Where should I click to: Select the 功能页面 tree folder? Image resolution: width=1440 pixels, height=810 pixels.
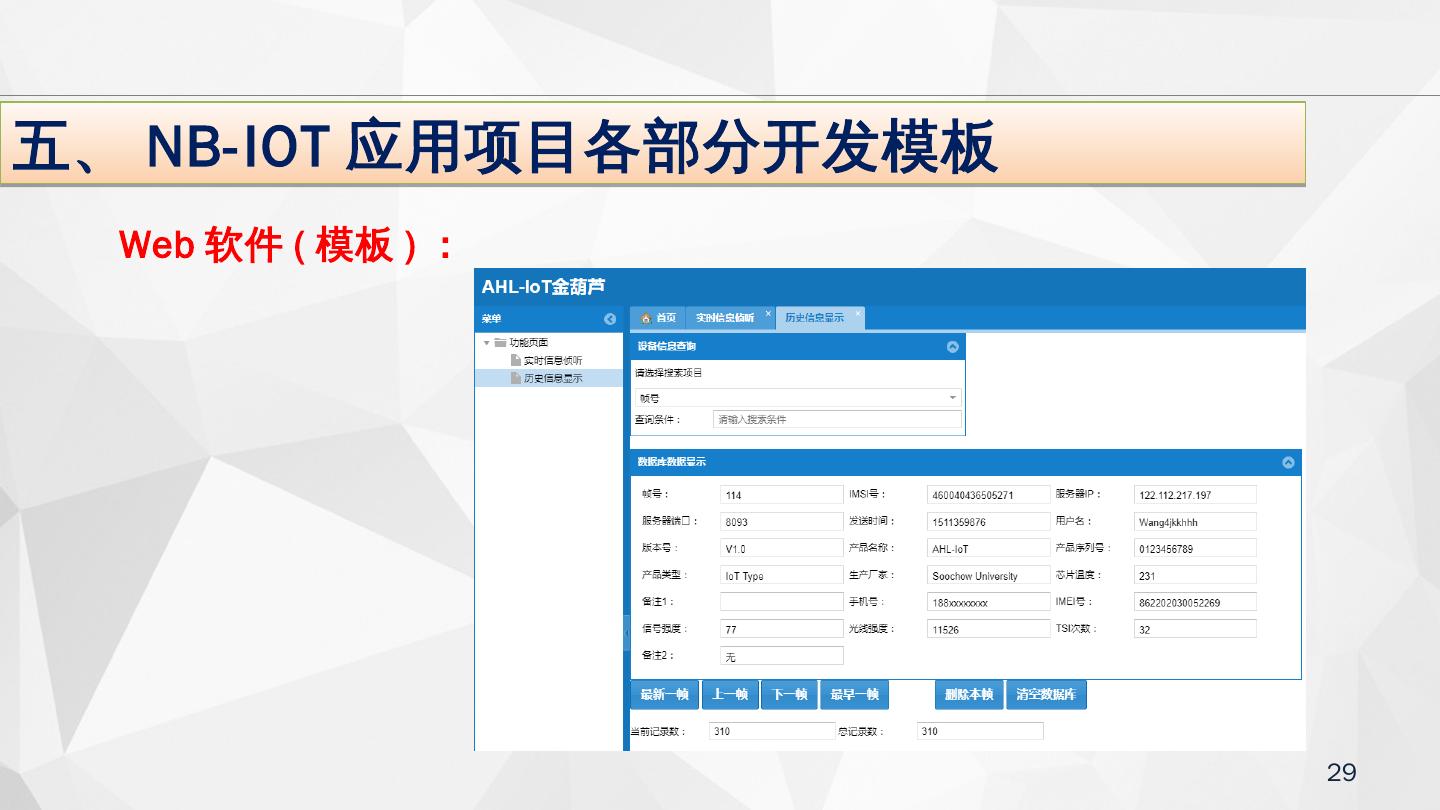point(529,343)
